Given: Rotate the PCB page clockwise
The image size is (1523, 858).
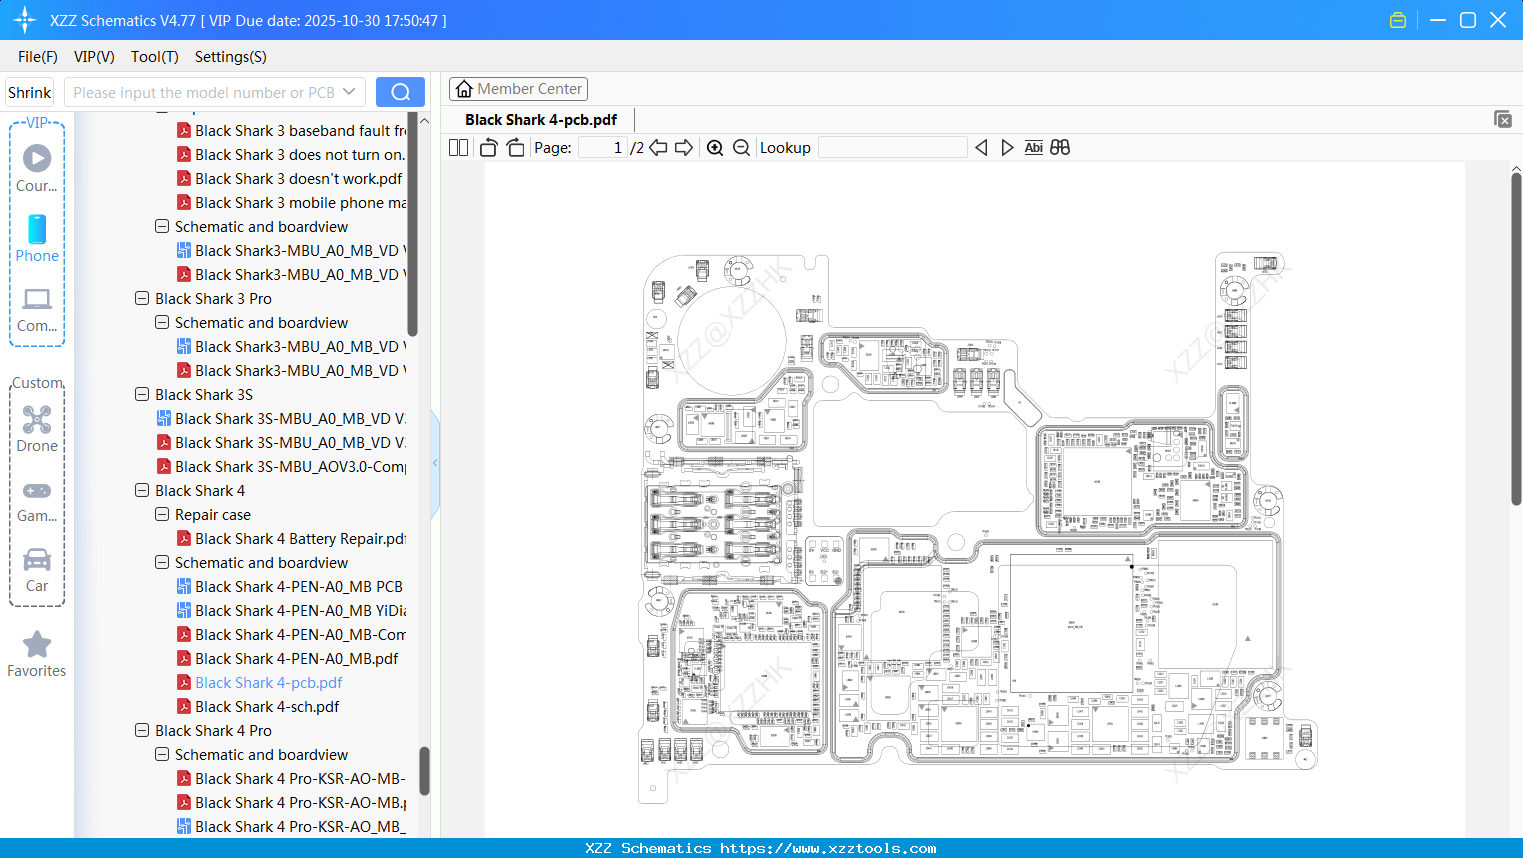Looking at the screenshot, I should 514,147.
